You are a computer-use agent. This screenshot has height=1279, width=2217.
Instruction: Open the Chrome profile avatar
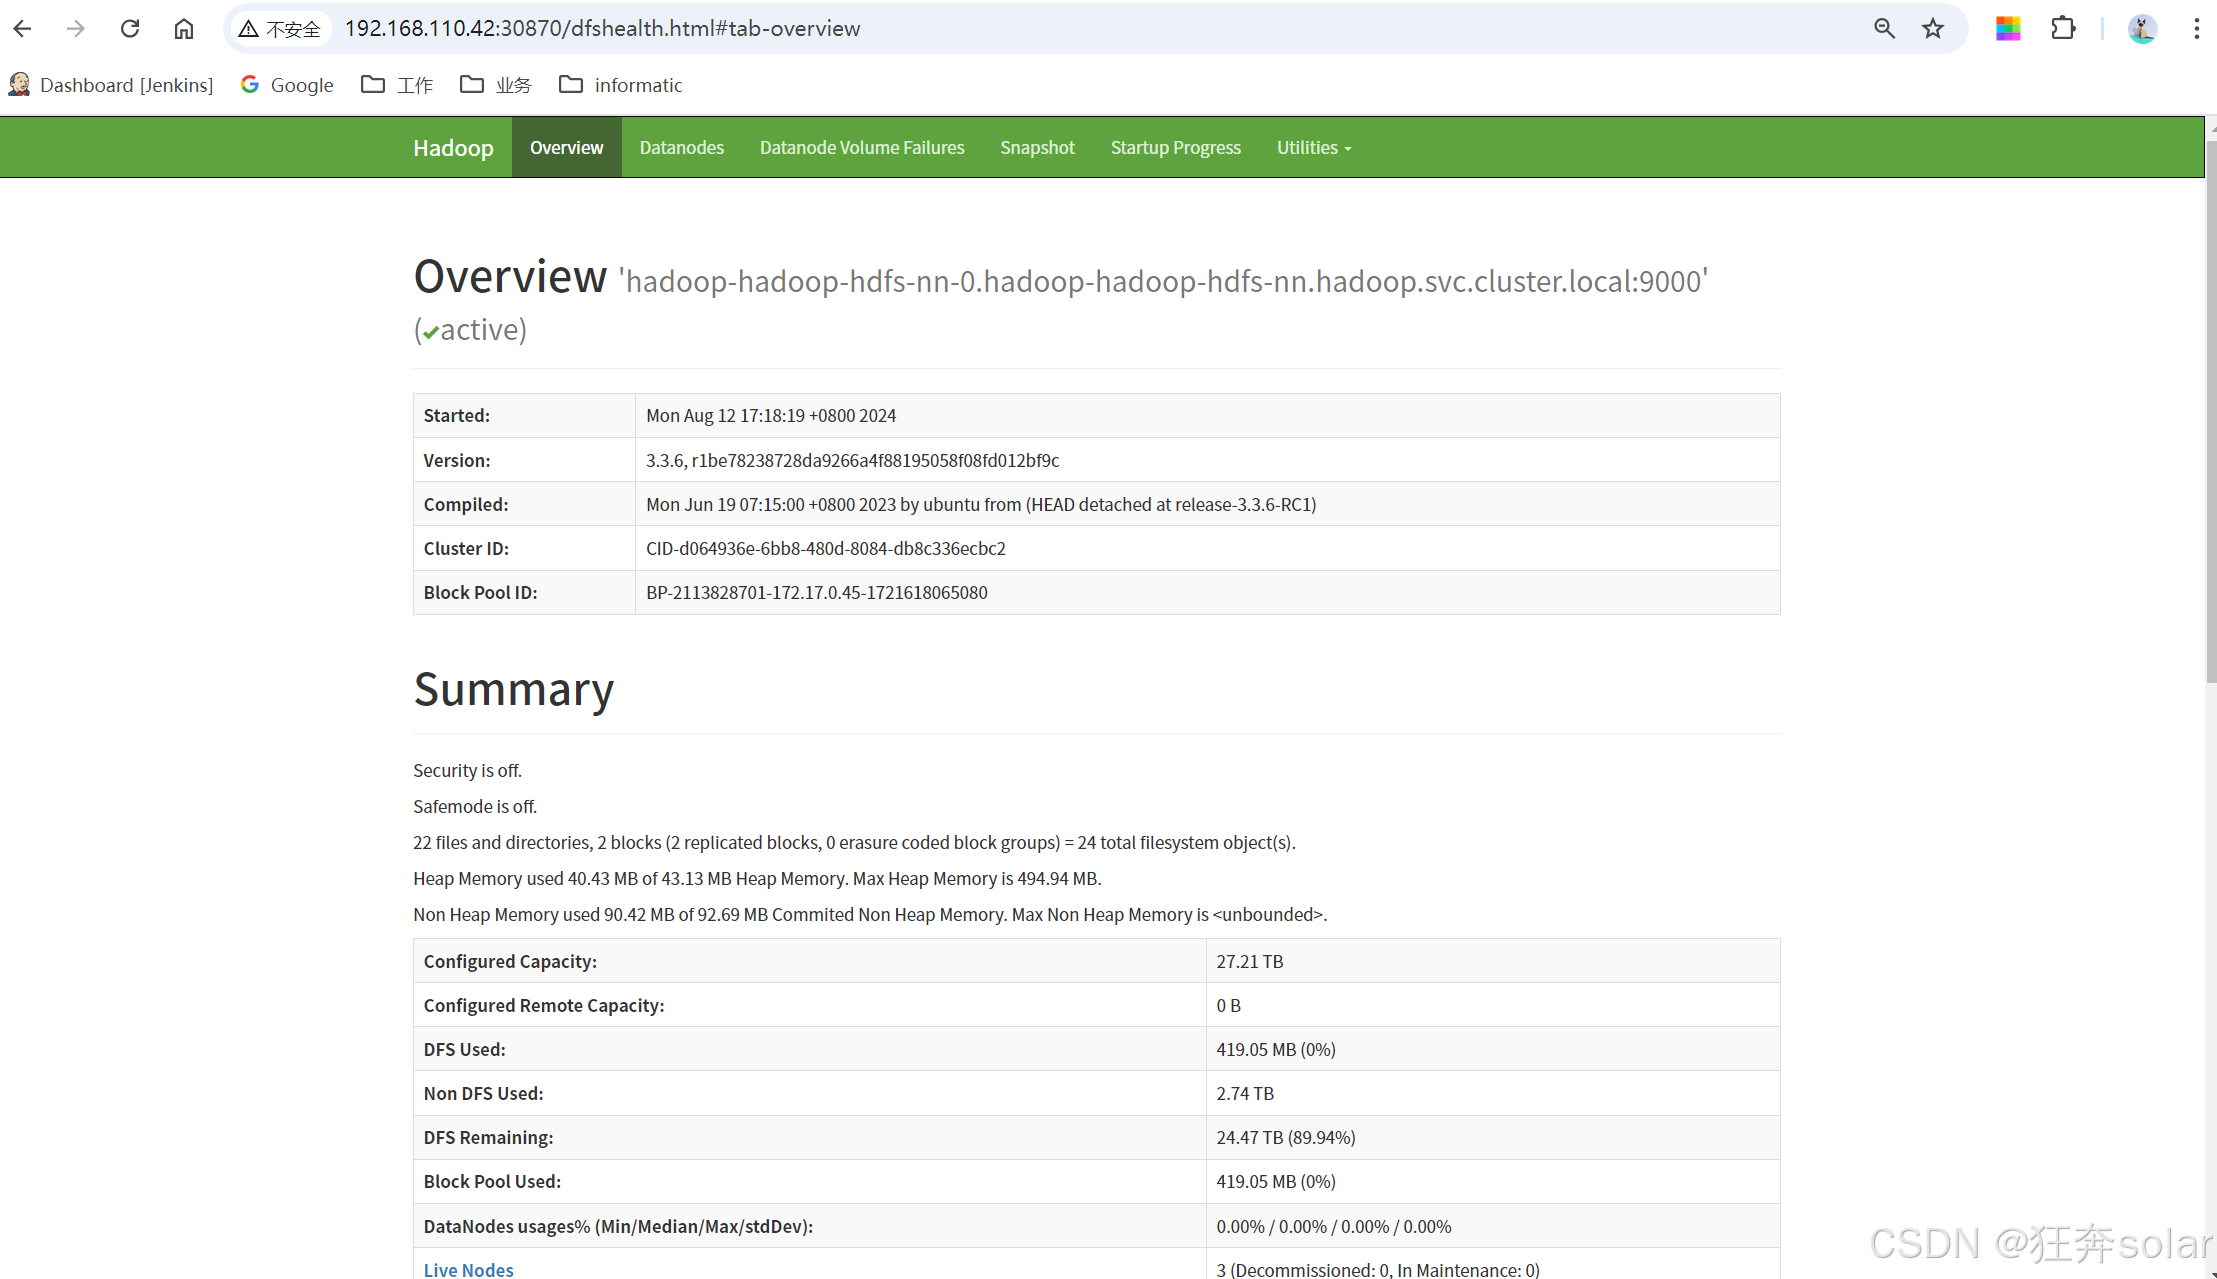[2142, 28]
